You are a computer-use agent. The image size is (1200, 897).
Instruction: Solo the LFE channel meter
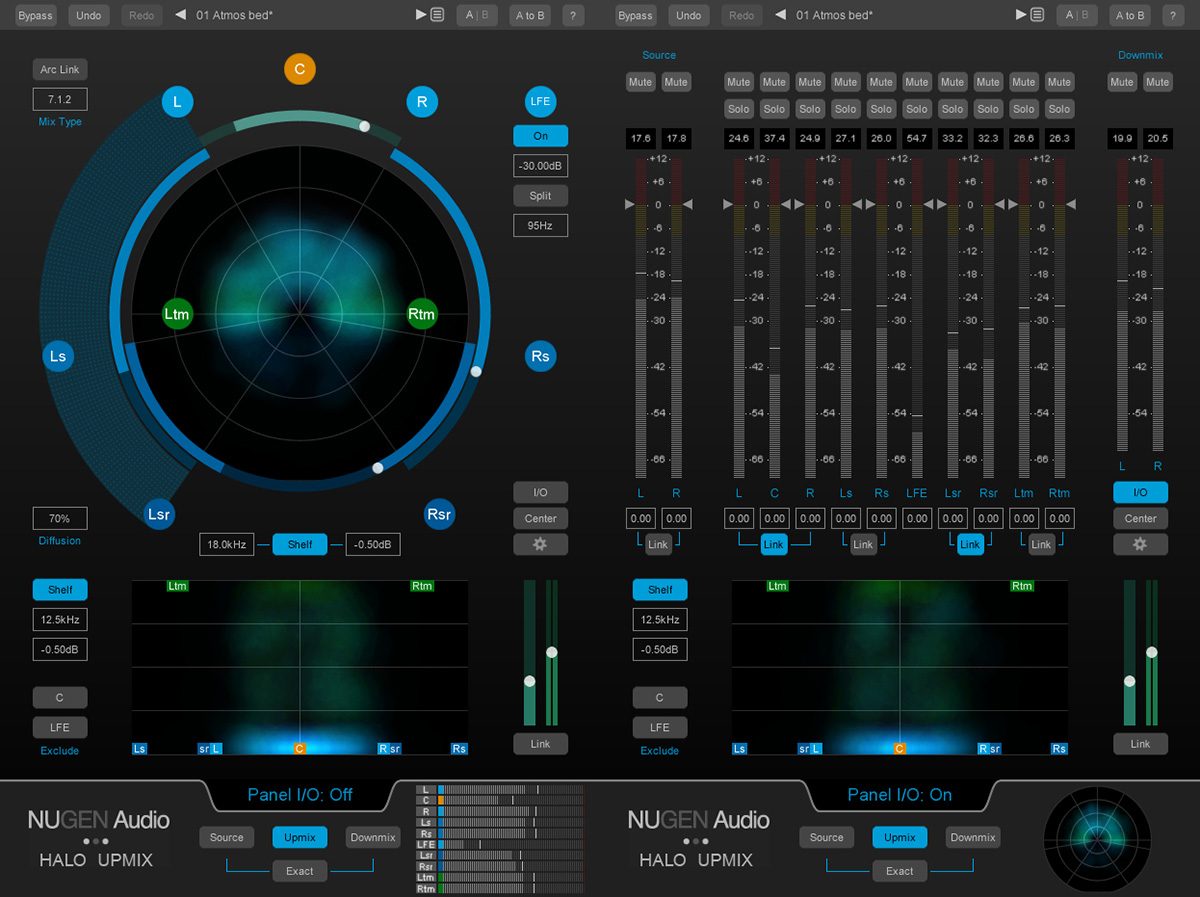(x=917, y=109)
